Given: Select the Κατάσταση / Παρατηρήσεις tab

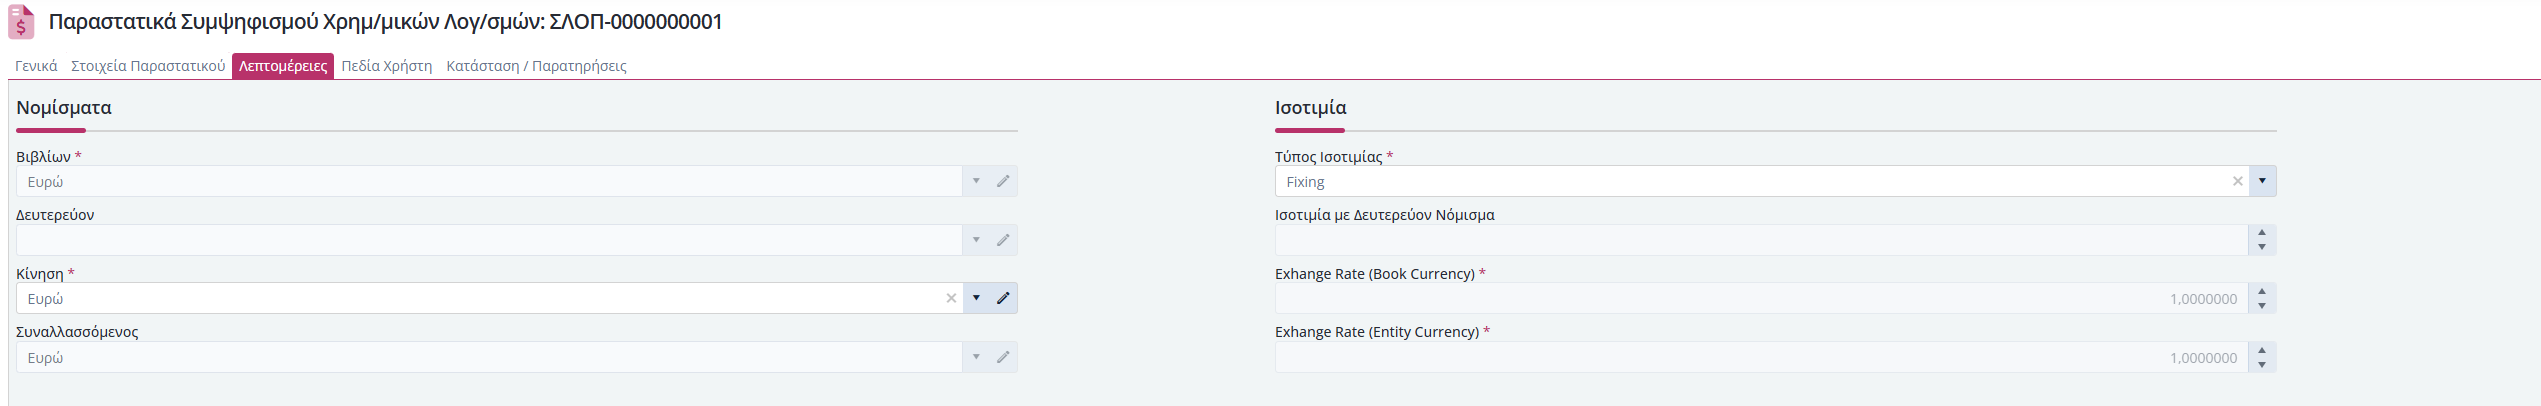Looking at the screenshot, I should 536,66.
